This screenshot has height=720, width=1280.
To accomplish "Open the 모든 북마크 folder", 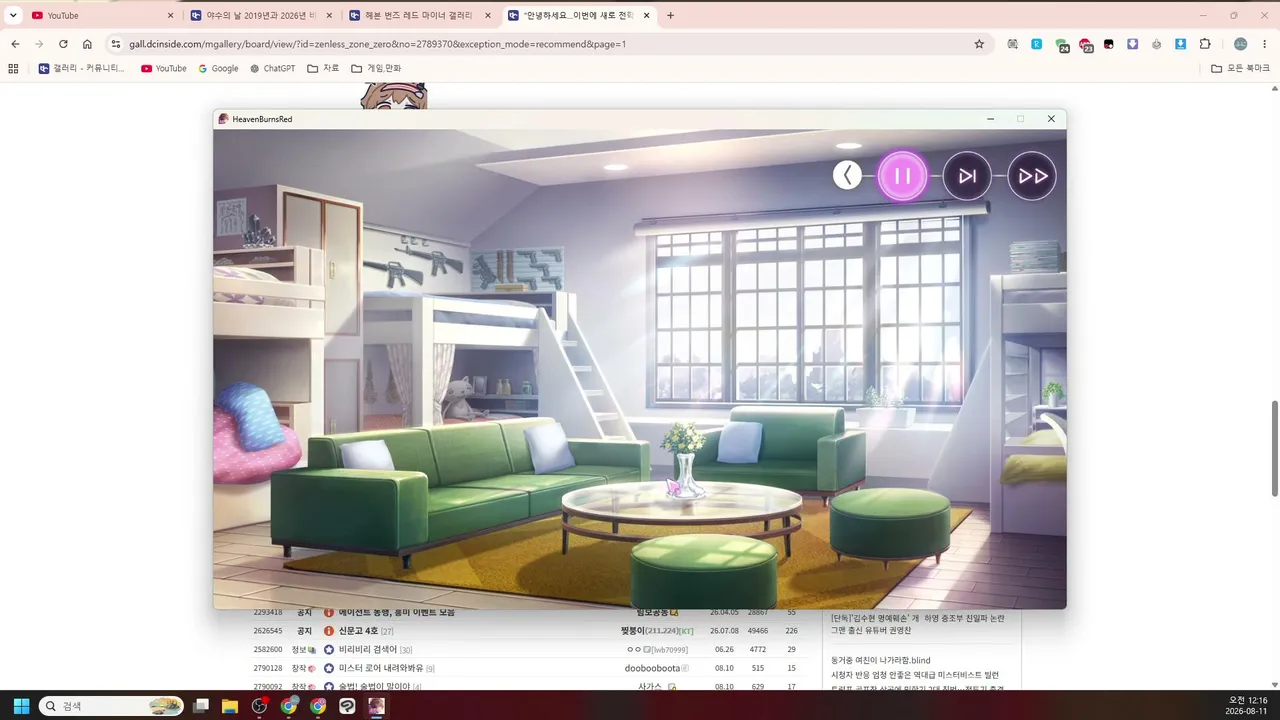I will click(1240, 68).
